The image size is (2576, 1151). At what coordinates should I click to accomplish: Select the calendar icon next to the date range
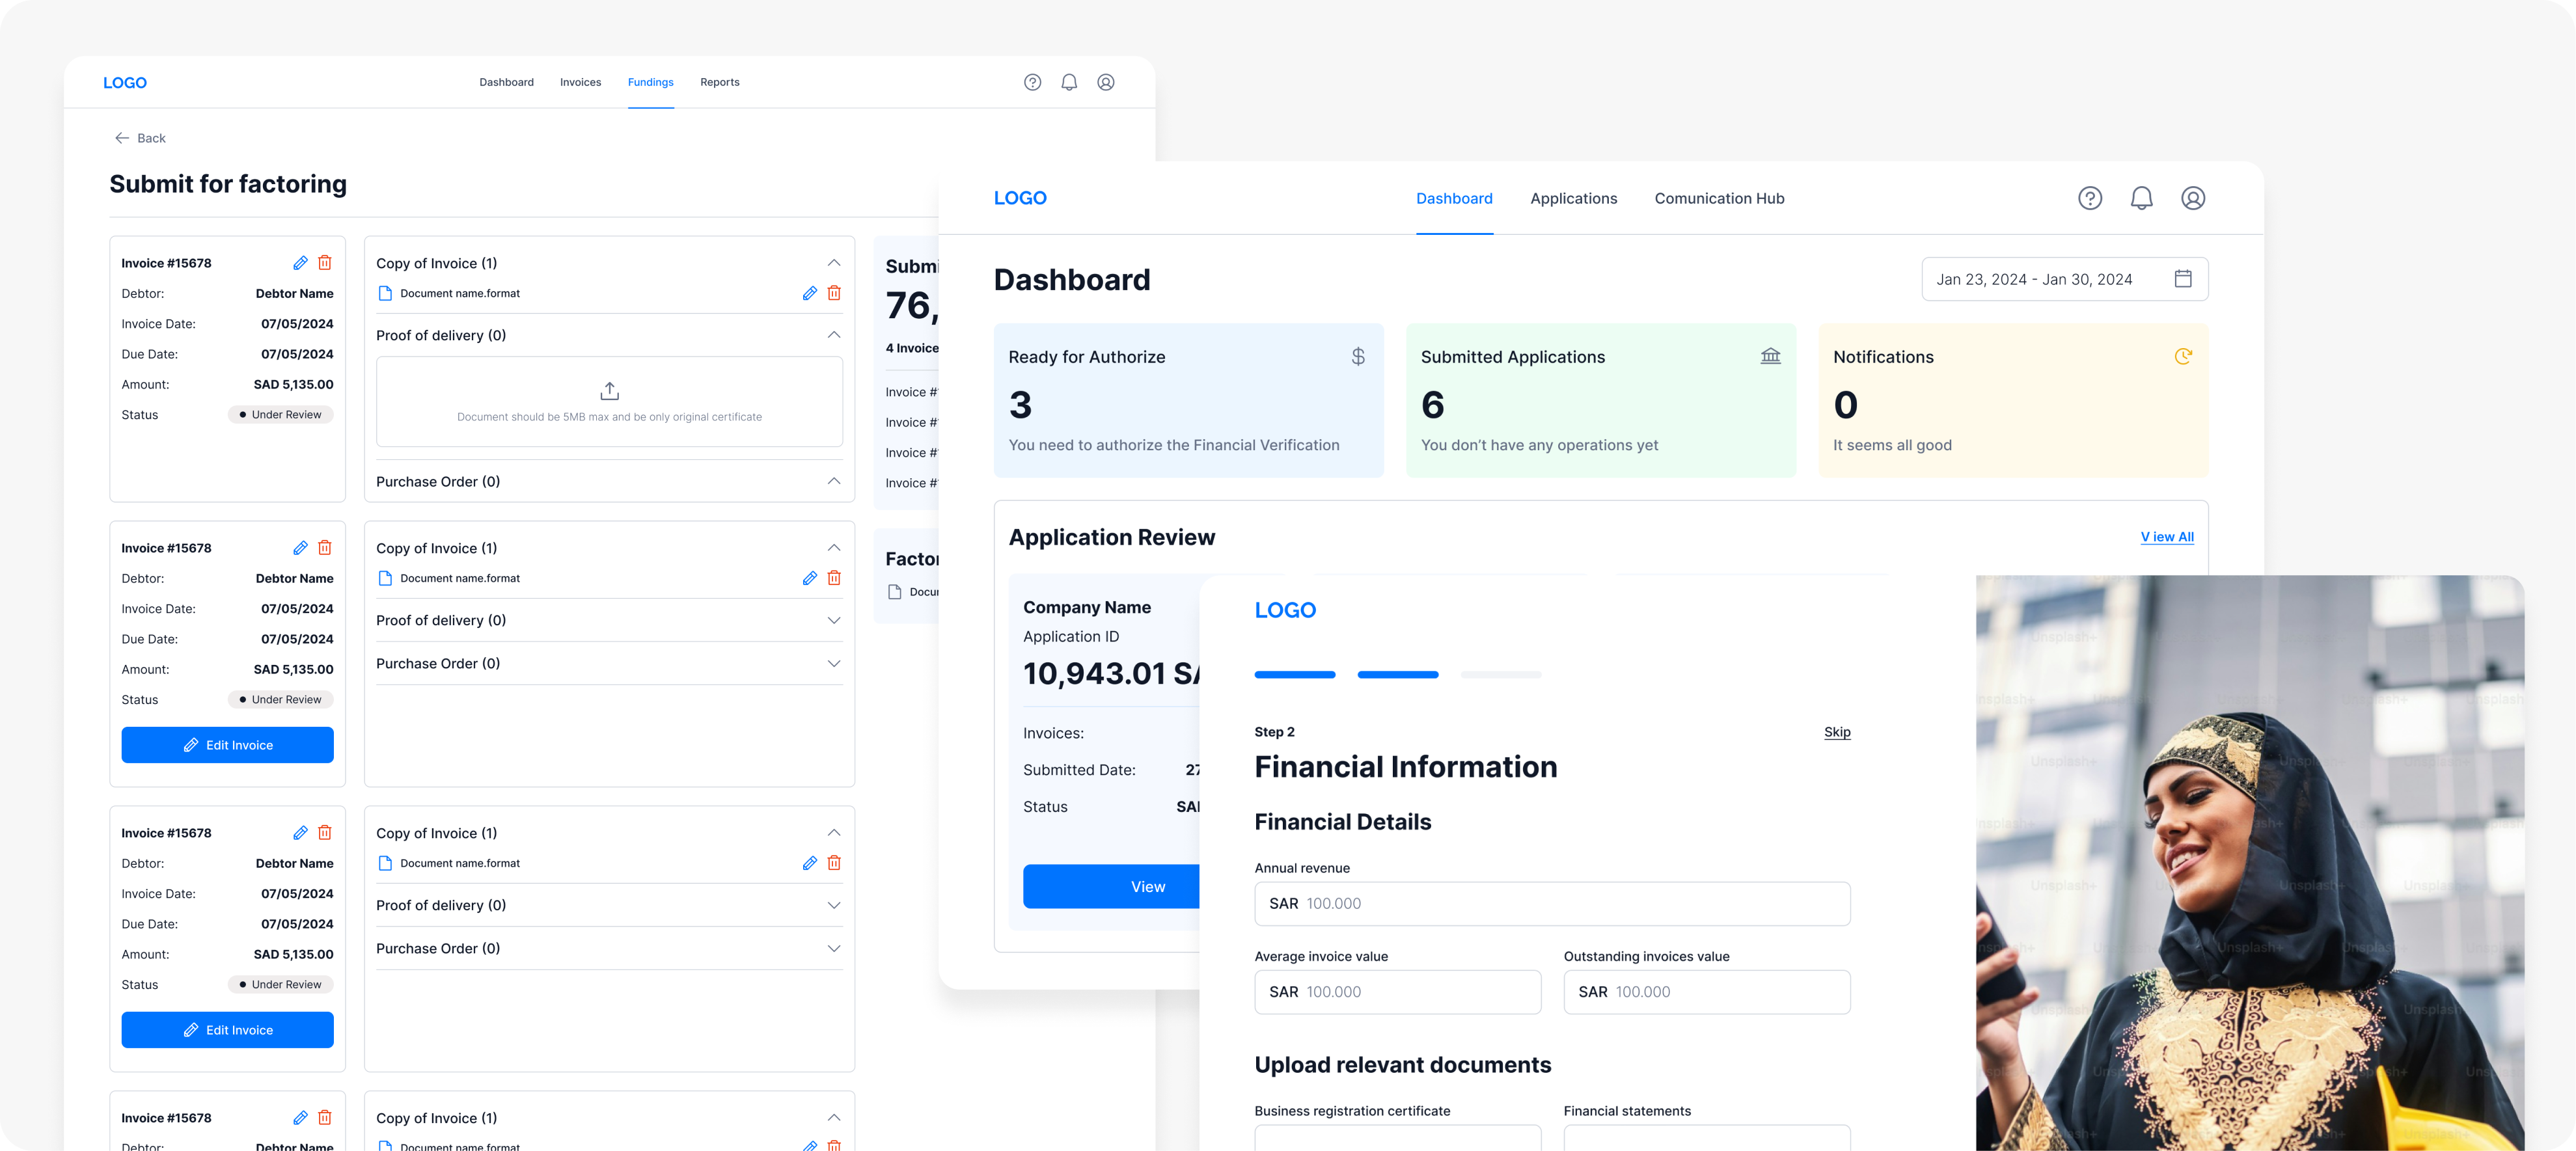click(x=2183, y=279)
